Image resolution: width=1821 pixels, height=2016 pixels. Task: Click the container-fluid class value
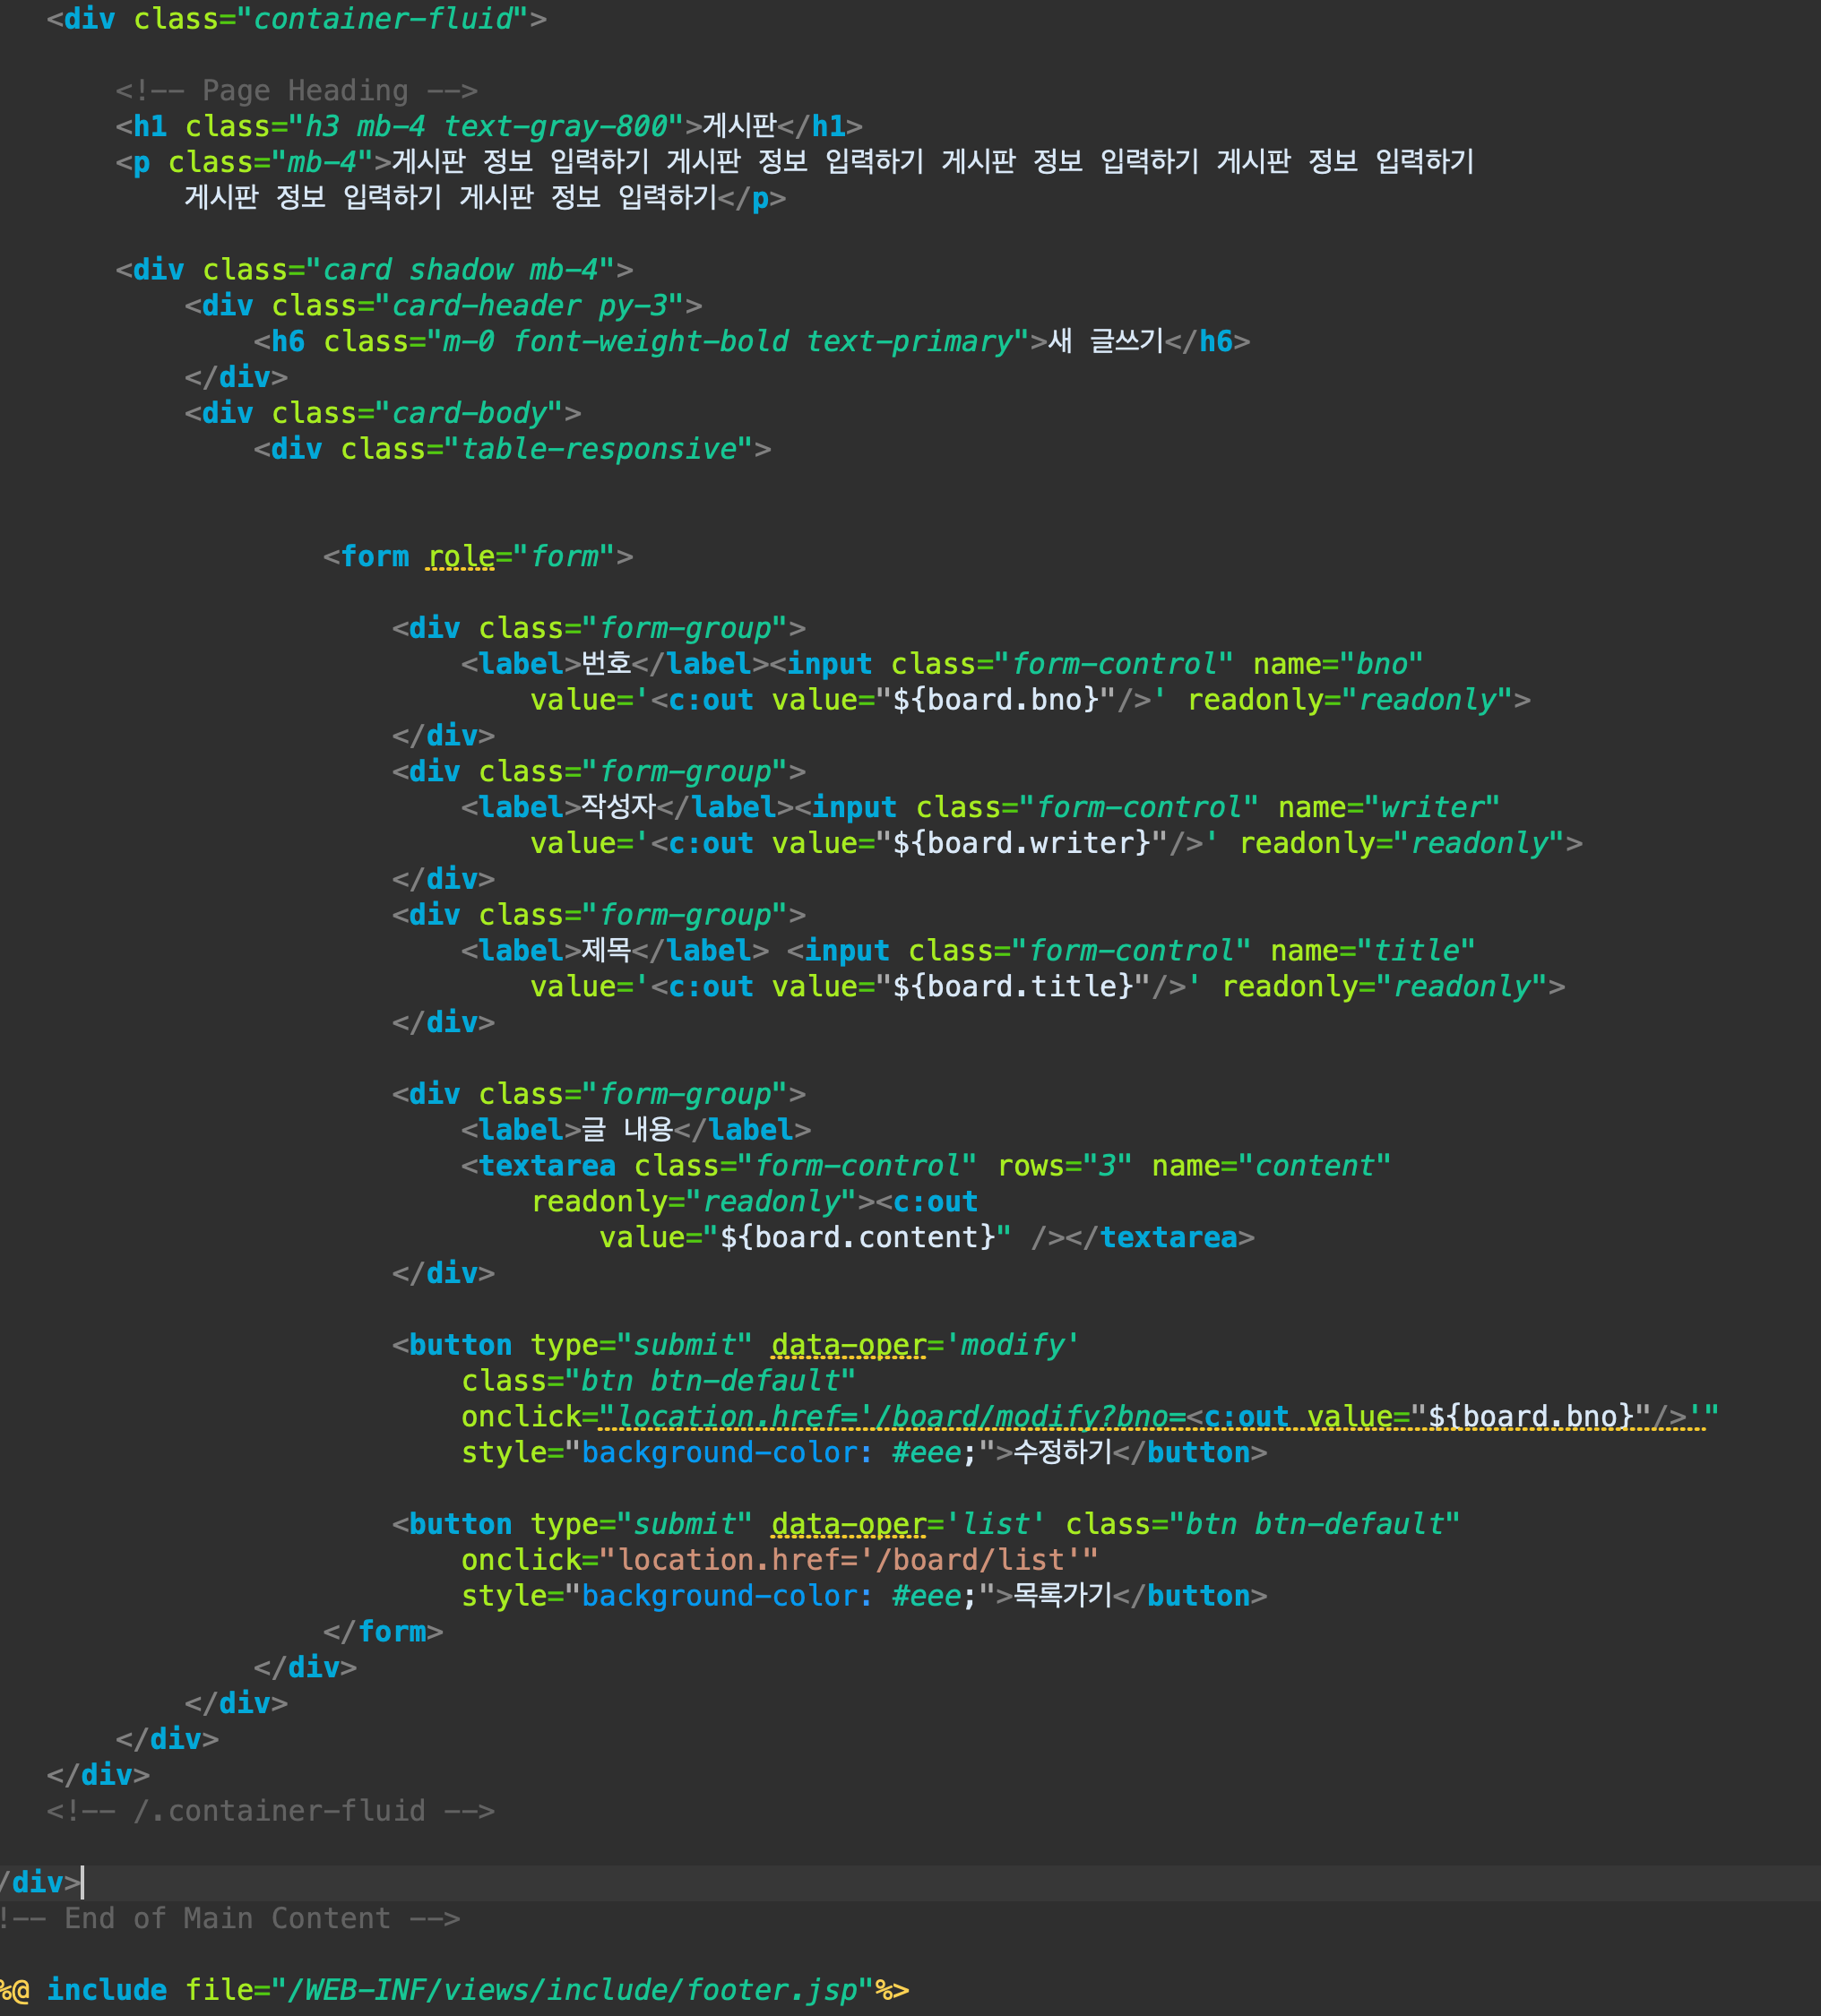pyautogui.click(x=382, y=19)
